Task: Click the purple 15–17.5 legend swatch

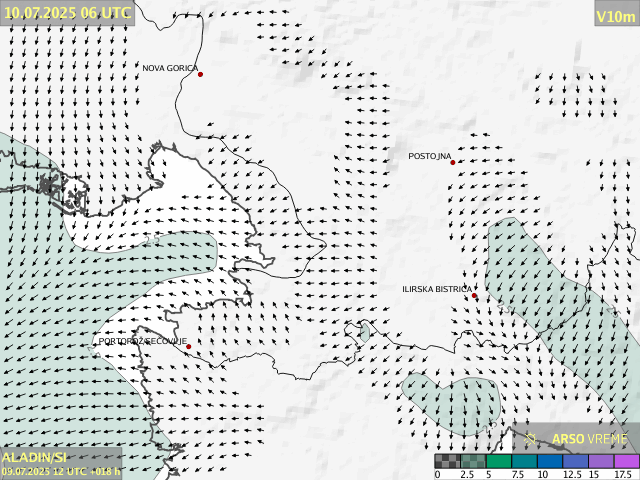Action: [602, 461]
